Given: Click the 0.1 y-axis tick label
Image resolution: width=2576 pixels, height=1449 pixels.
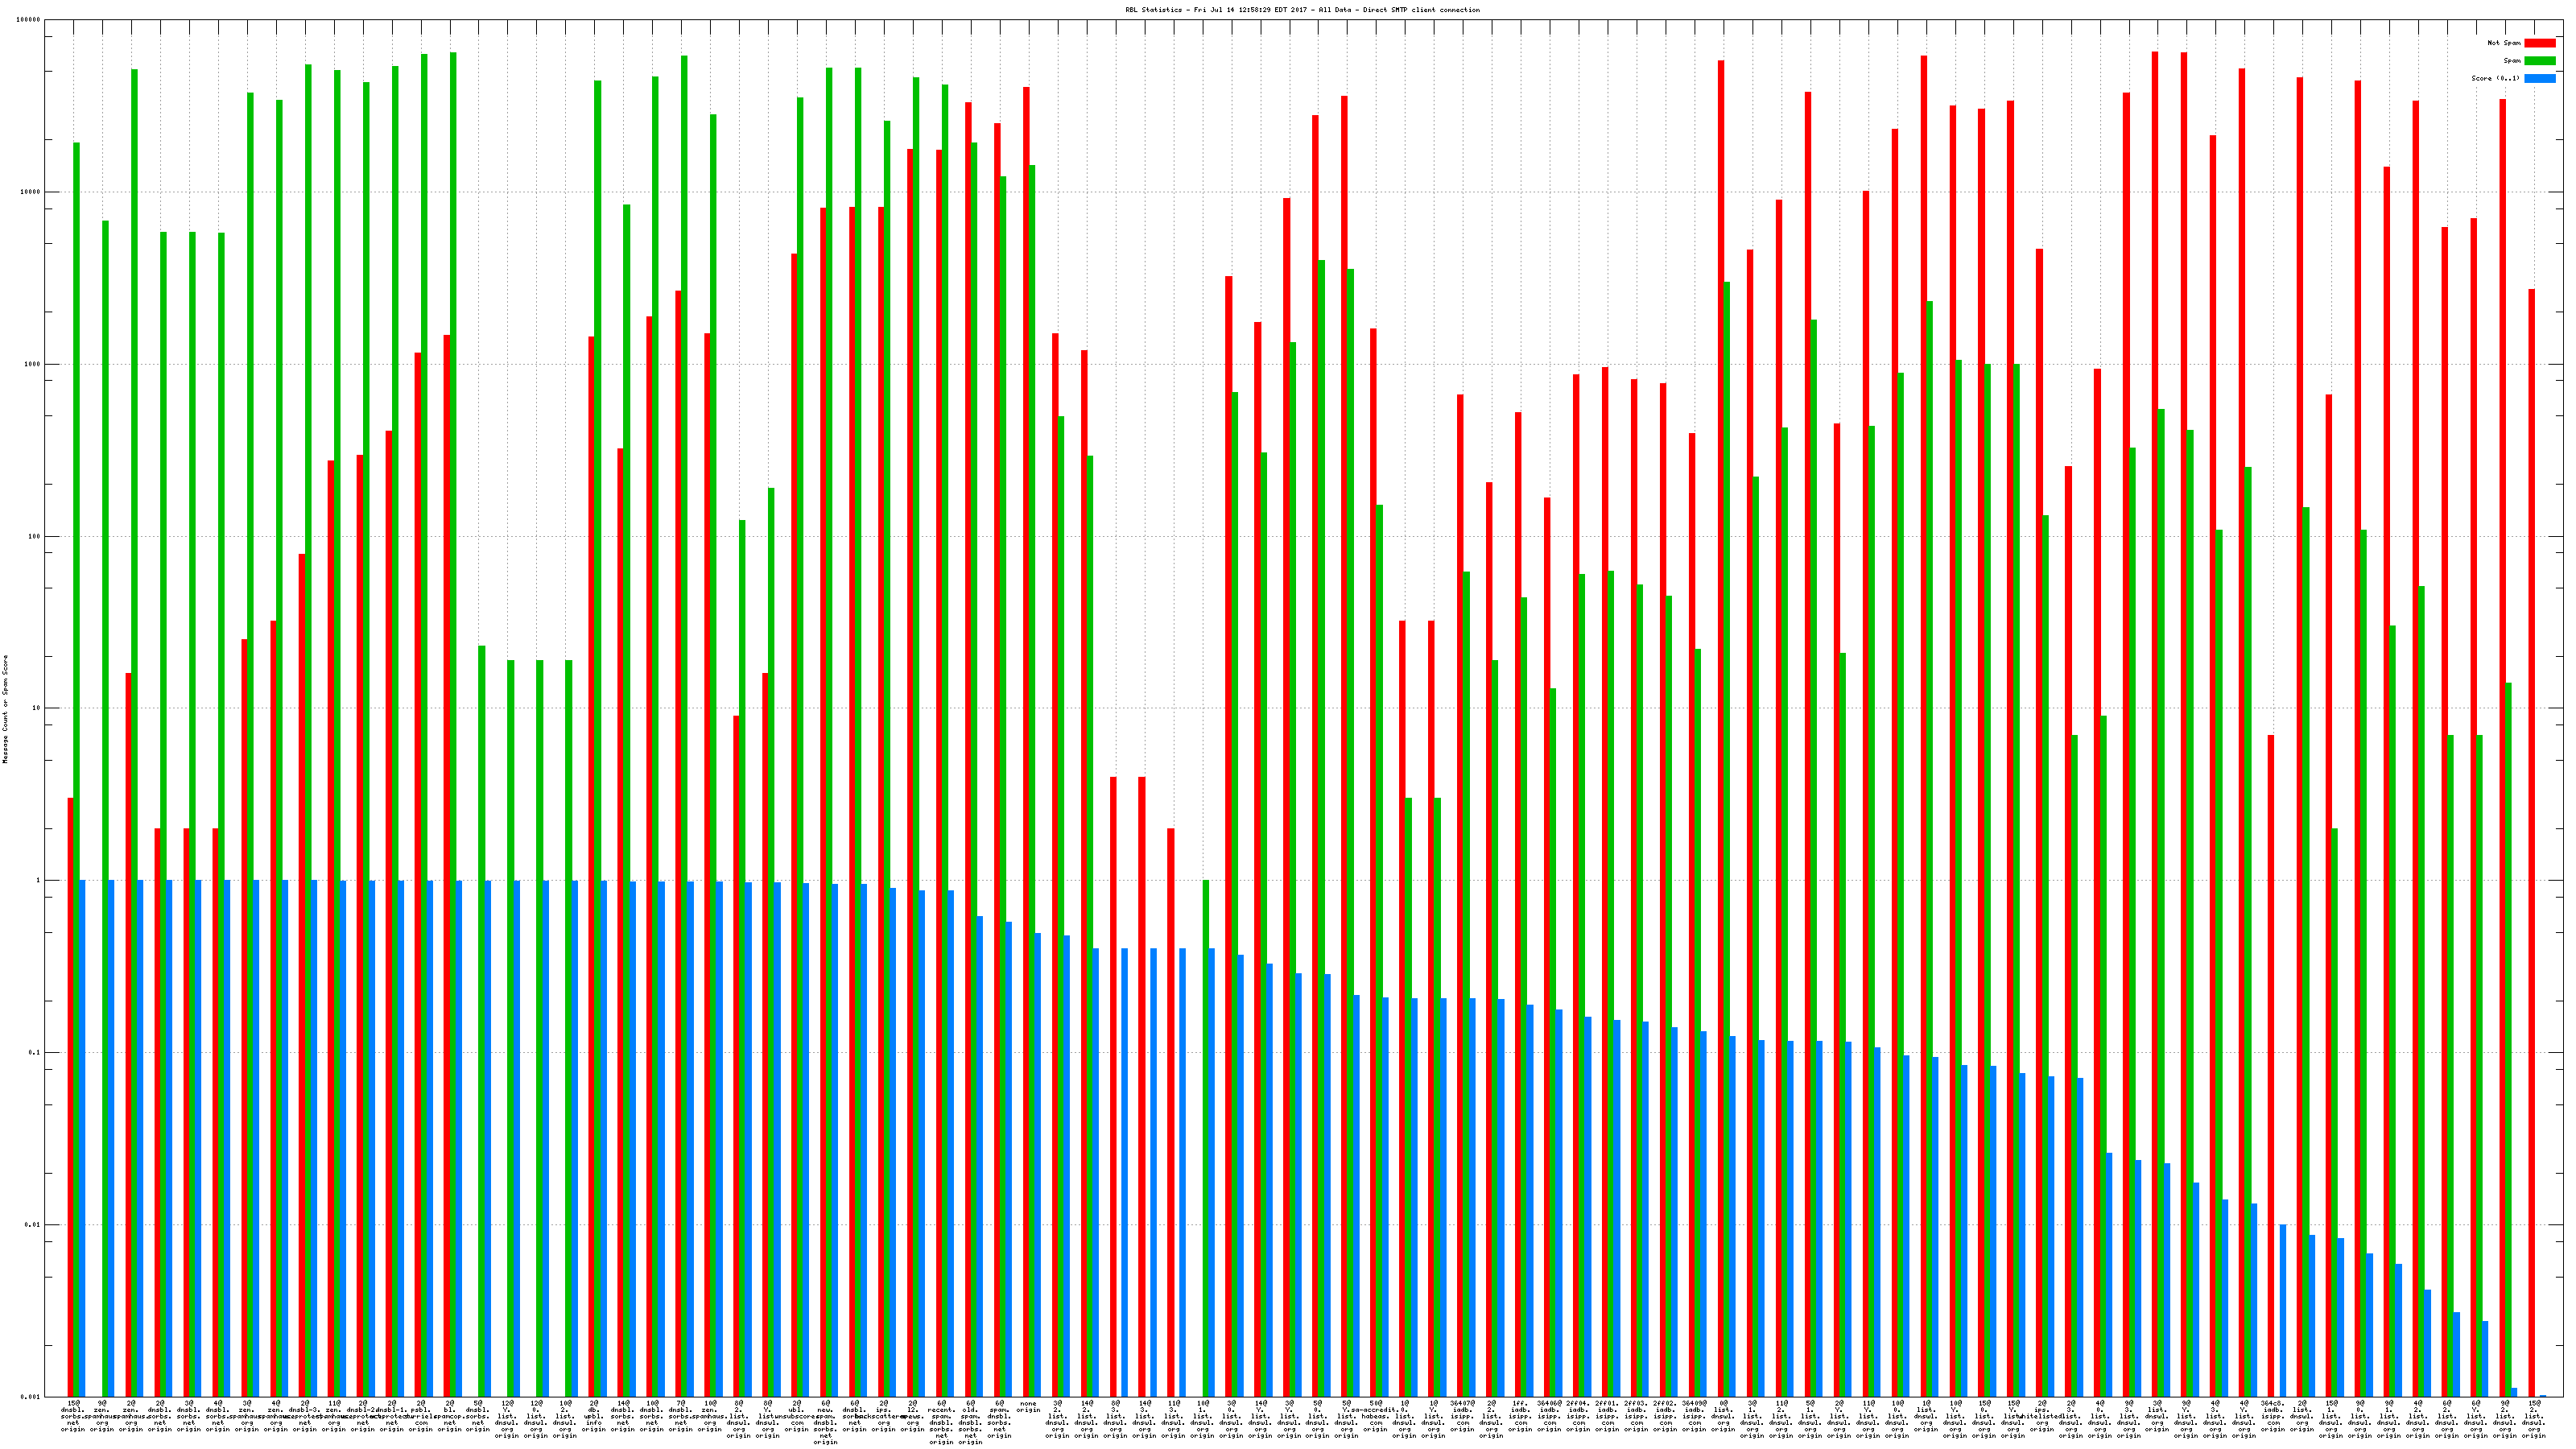Looking at the screenshot, I should coord(33,1053).
